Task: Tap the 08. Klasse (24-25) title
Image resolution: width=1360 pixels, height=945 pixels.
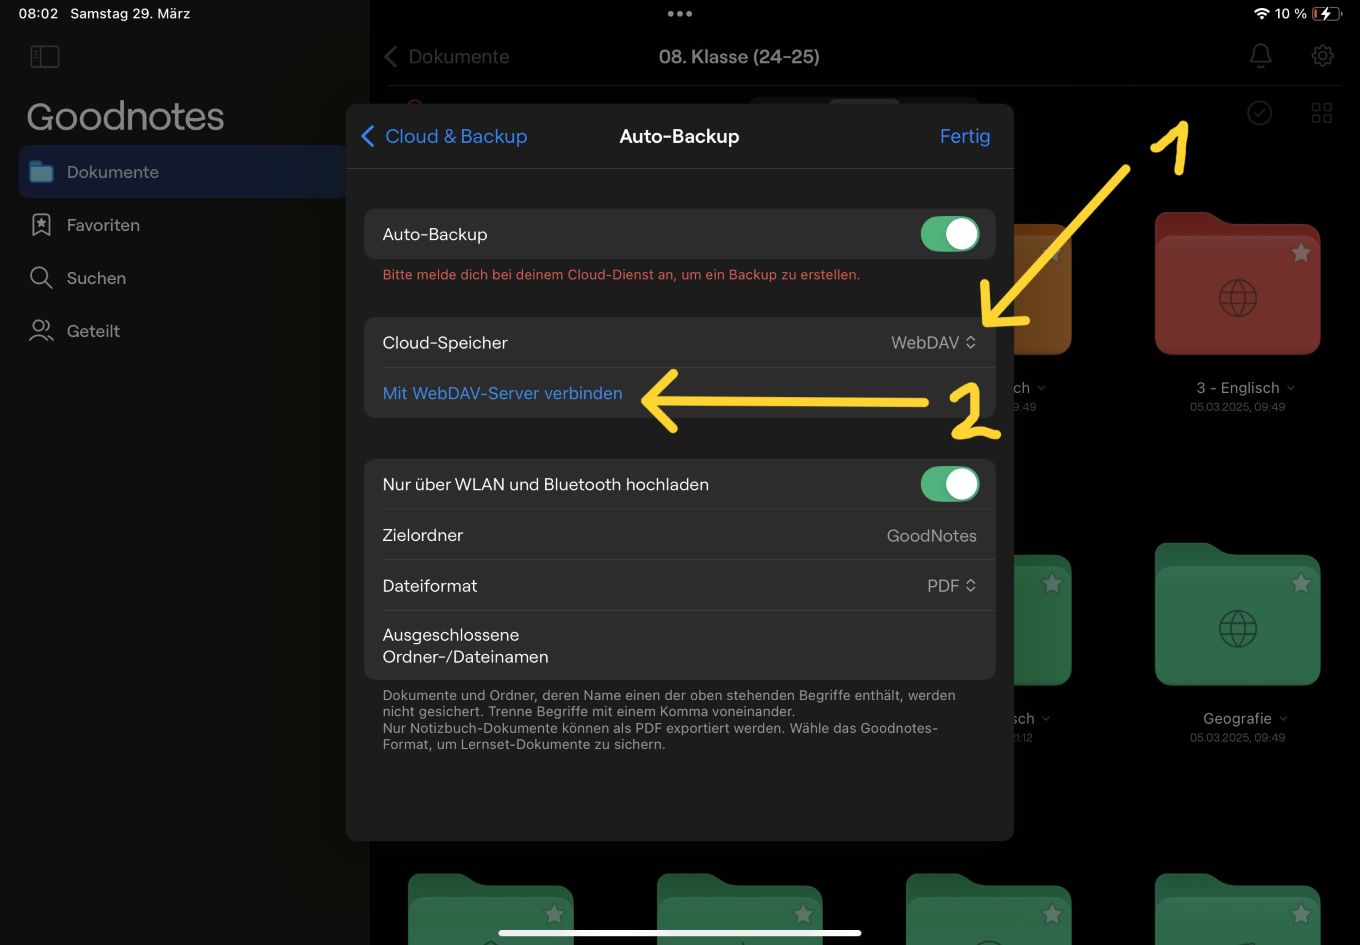Action: pyautogui.click(x=739, y=57)
